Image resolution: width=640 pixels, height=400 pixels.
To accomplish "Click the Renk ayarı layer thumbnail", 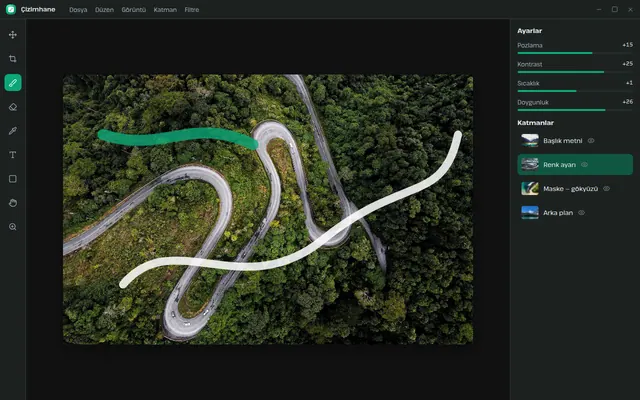I will click(x=530, y=165).
